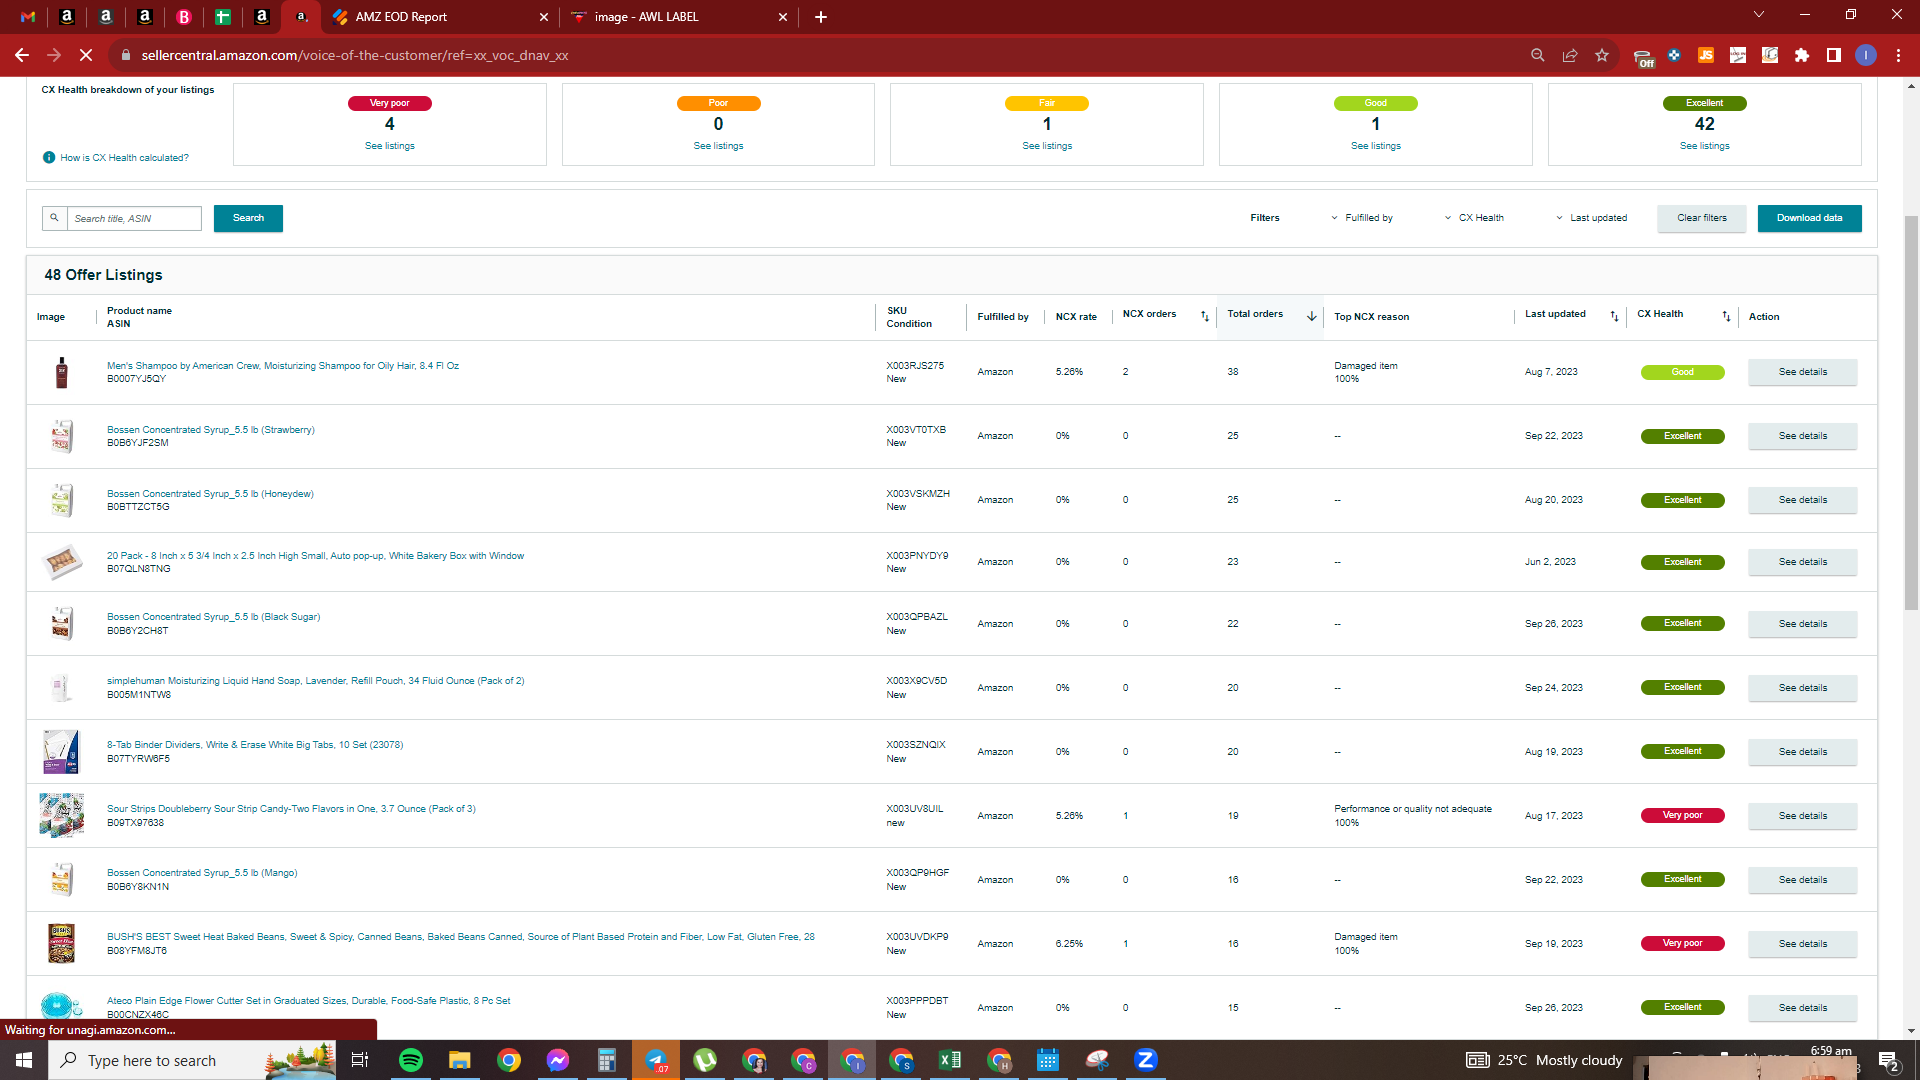Open Messenger from the taskbar
The height and width of the screenshot is (1080, 1920).
(x=558, y=1060)
